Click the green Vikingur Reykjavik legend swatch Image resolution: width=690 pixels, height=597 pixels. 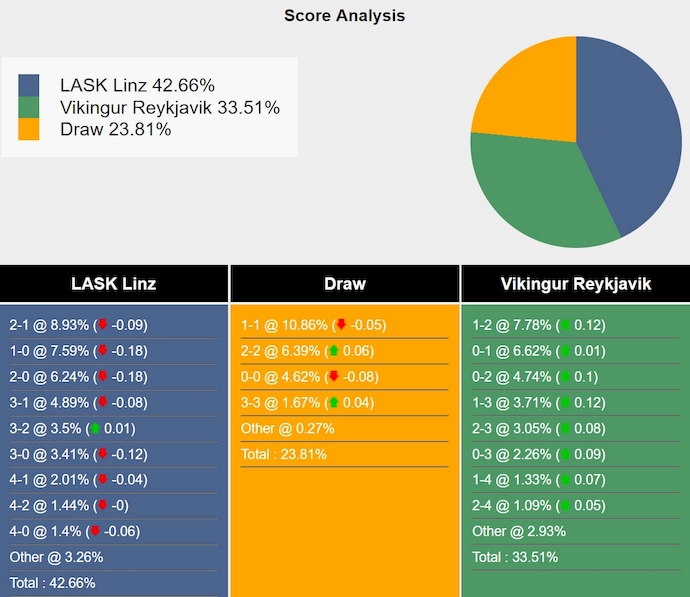(29, 107)
